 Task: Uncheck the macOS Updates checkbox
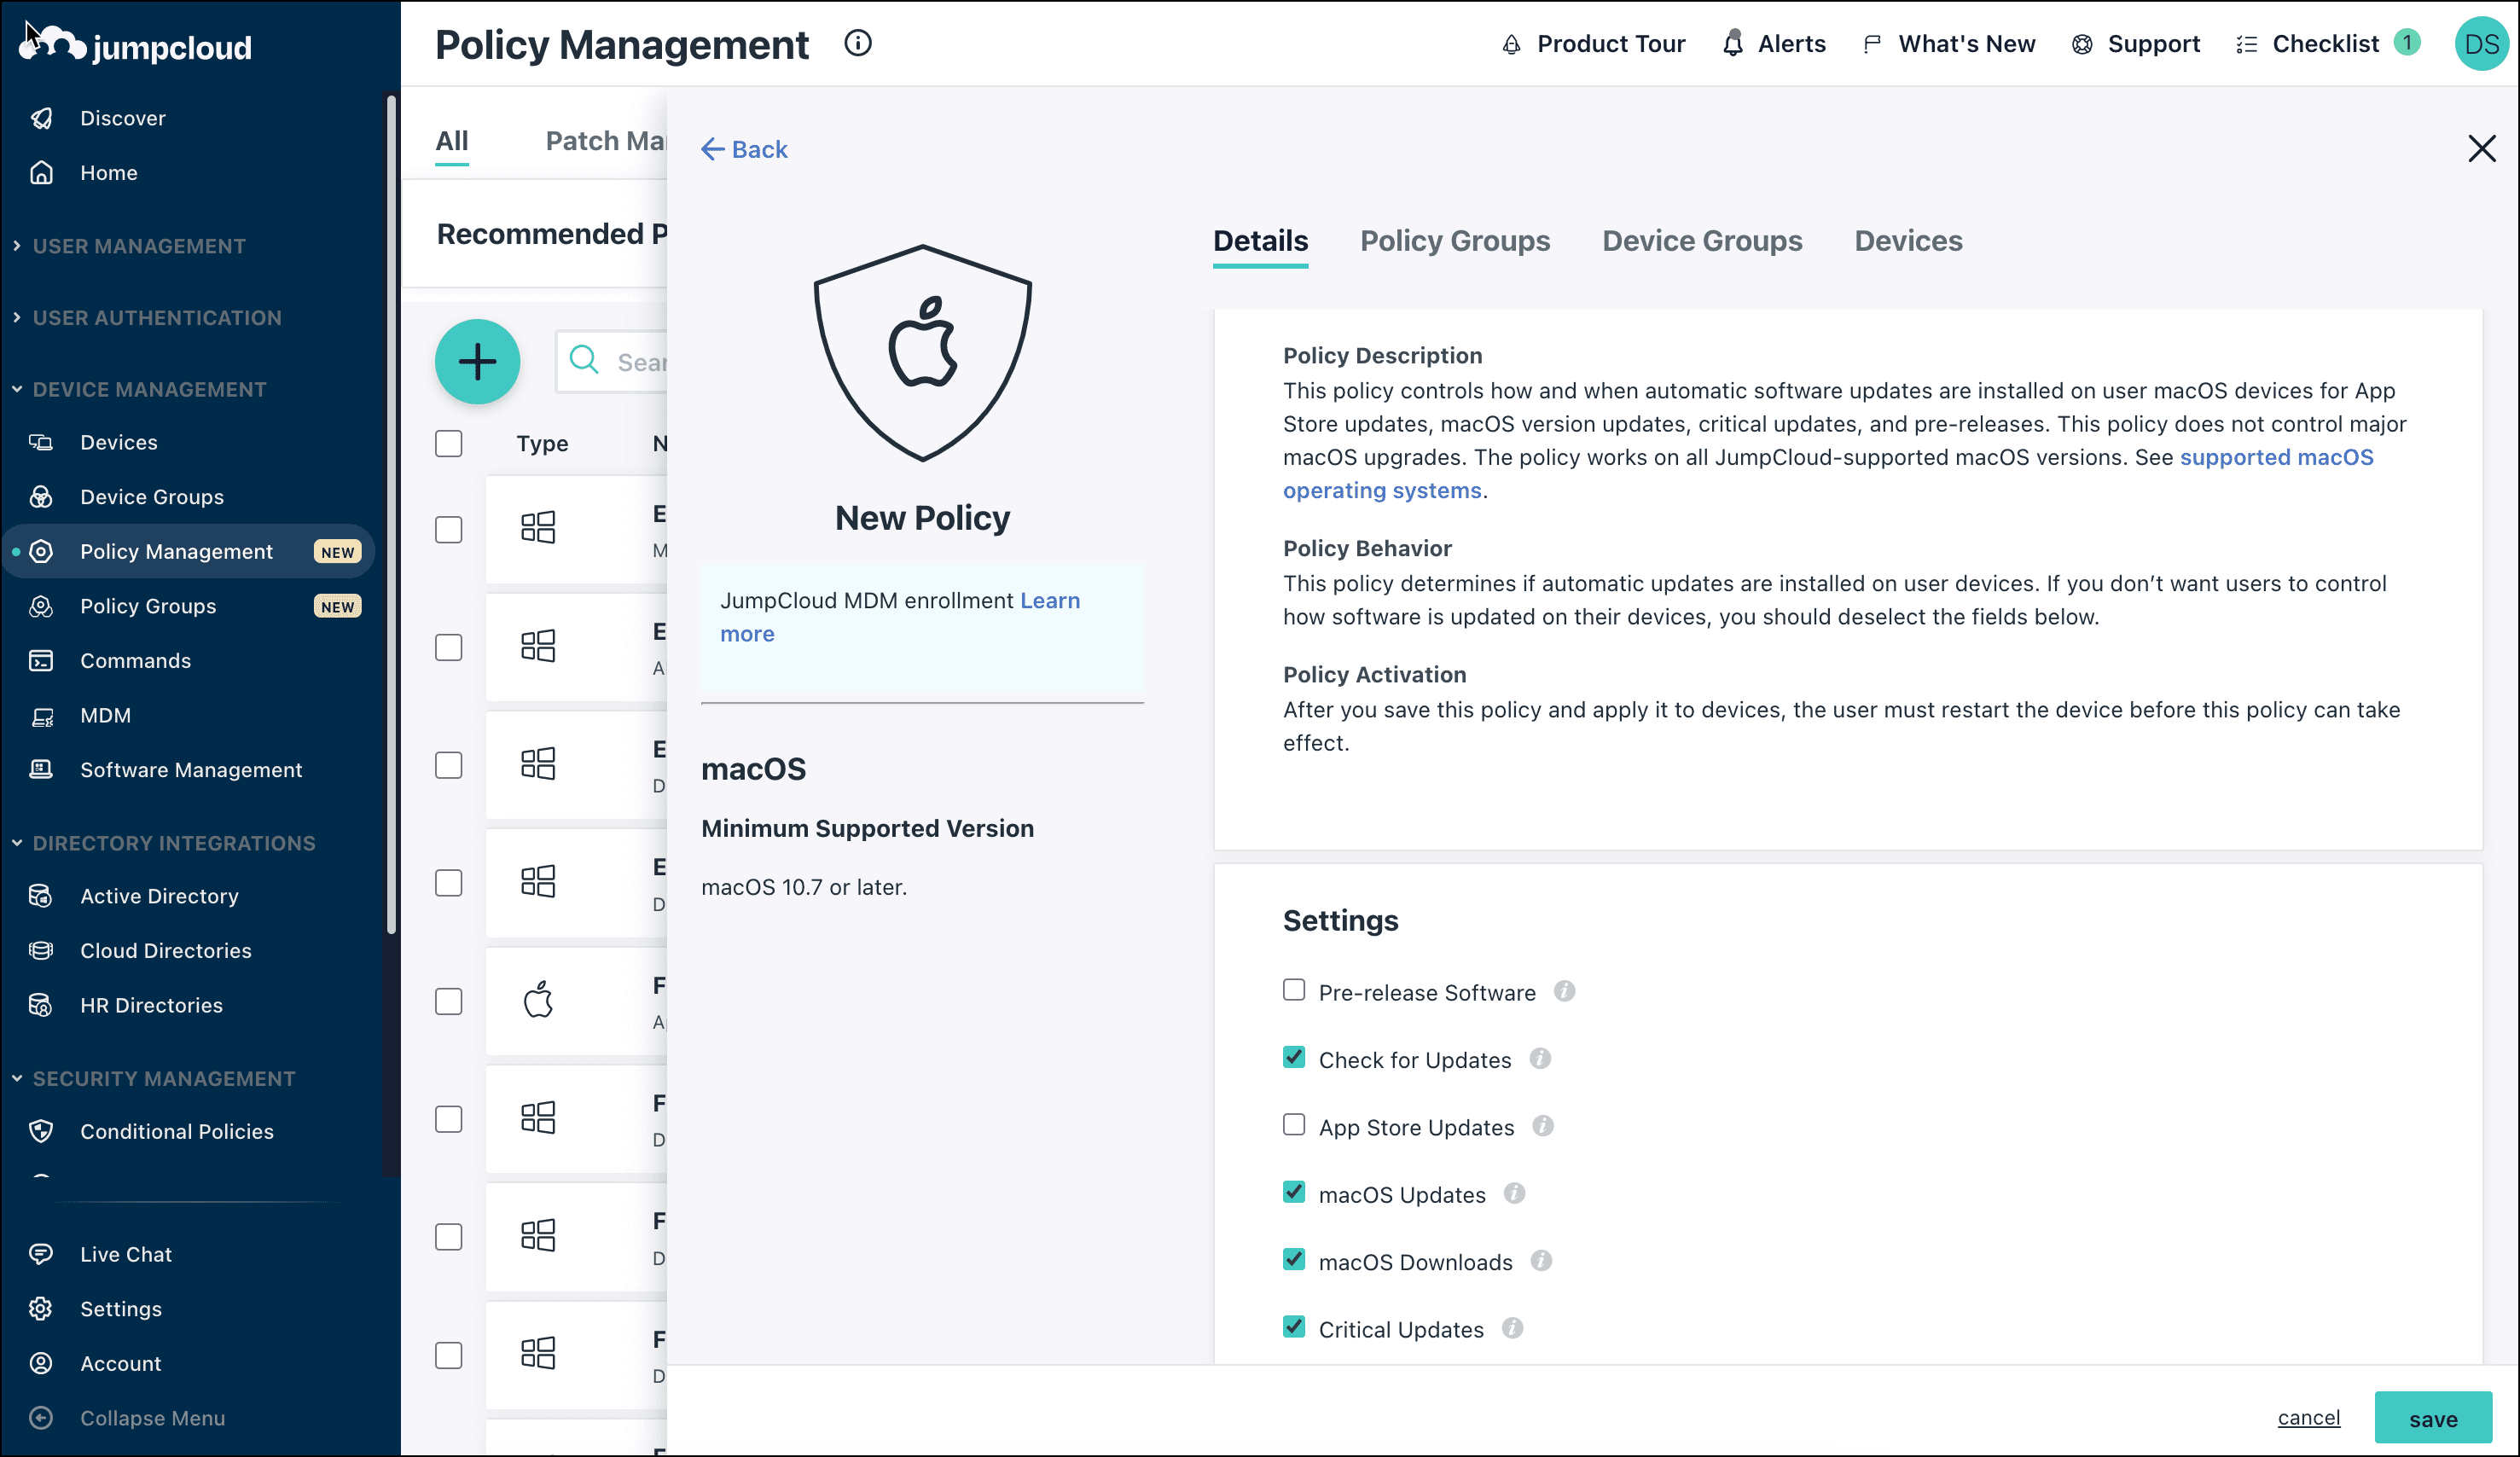(1294, 1192)
